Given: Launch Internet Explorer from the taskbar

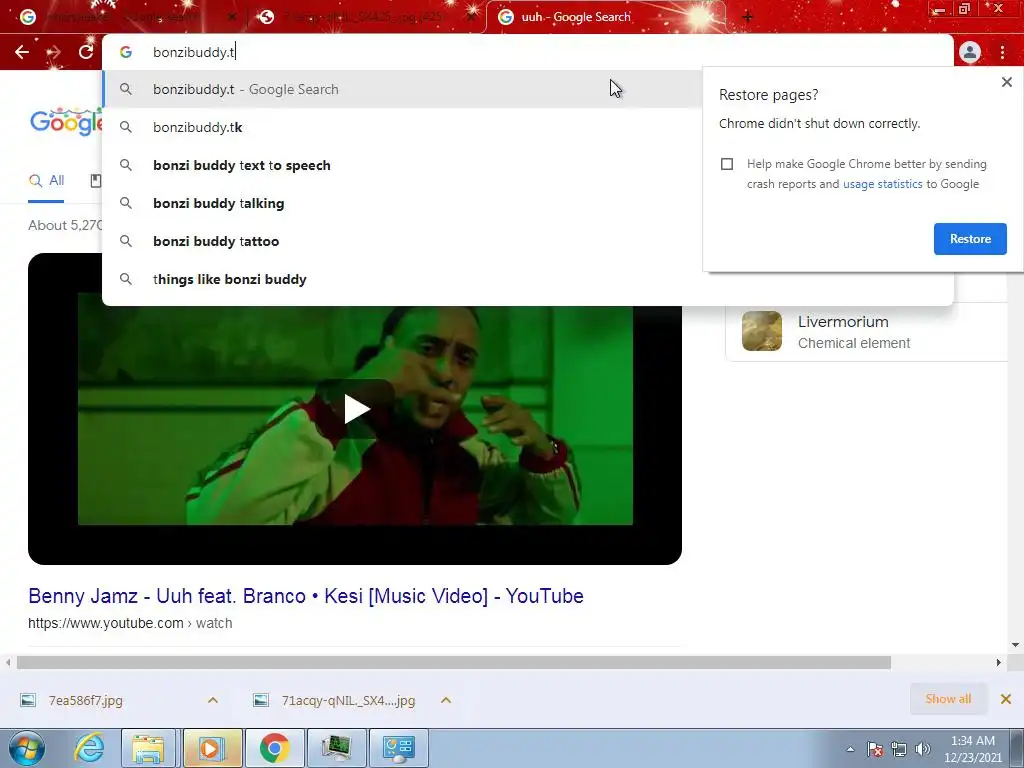Looking at the screenshot, I should coord(89,748).
